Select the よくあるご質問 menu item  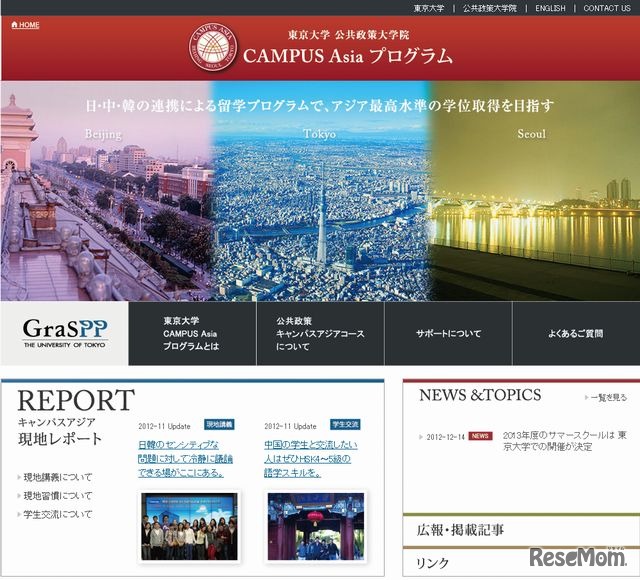pyautogui.click(x=576, y=333)
